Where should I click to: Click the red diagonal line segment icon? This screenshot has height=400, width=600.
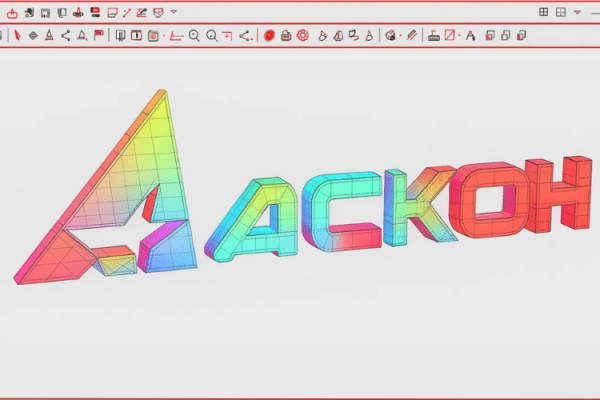pos(127,13)
